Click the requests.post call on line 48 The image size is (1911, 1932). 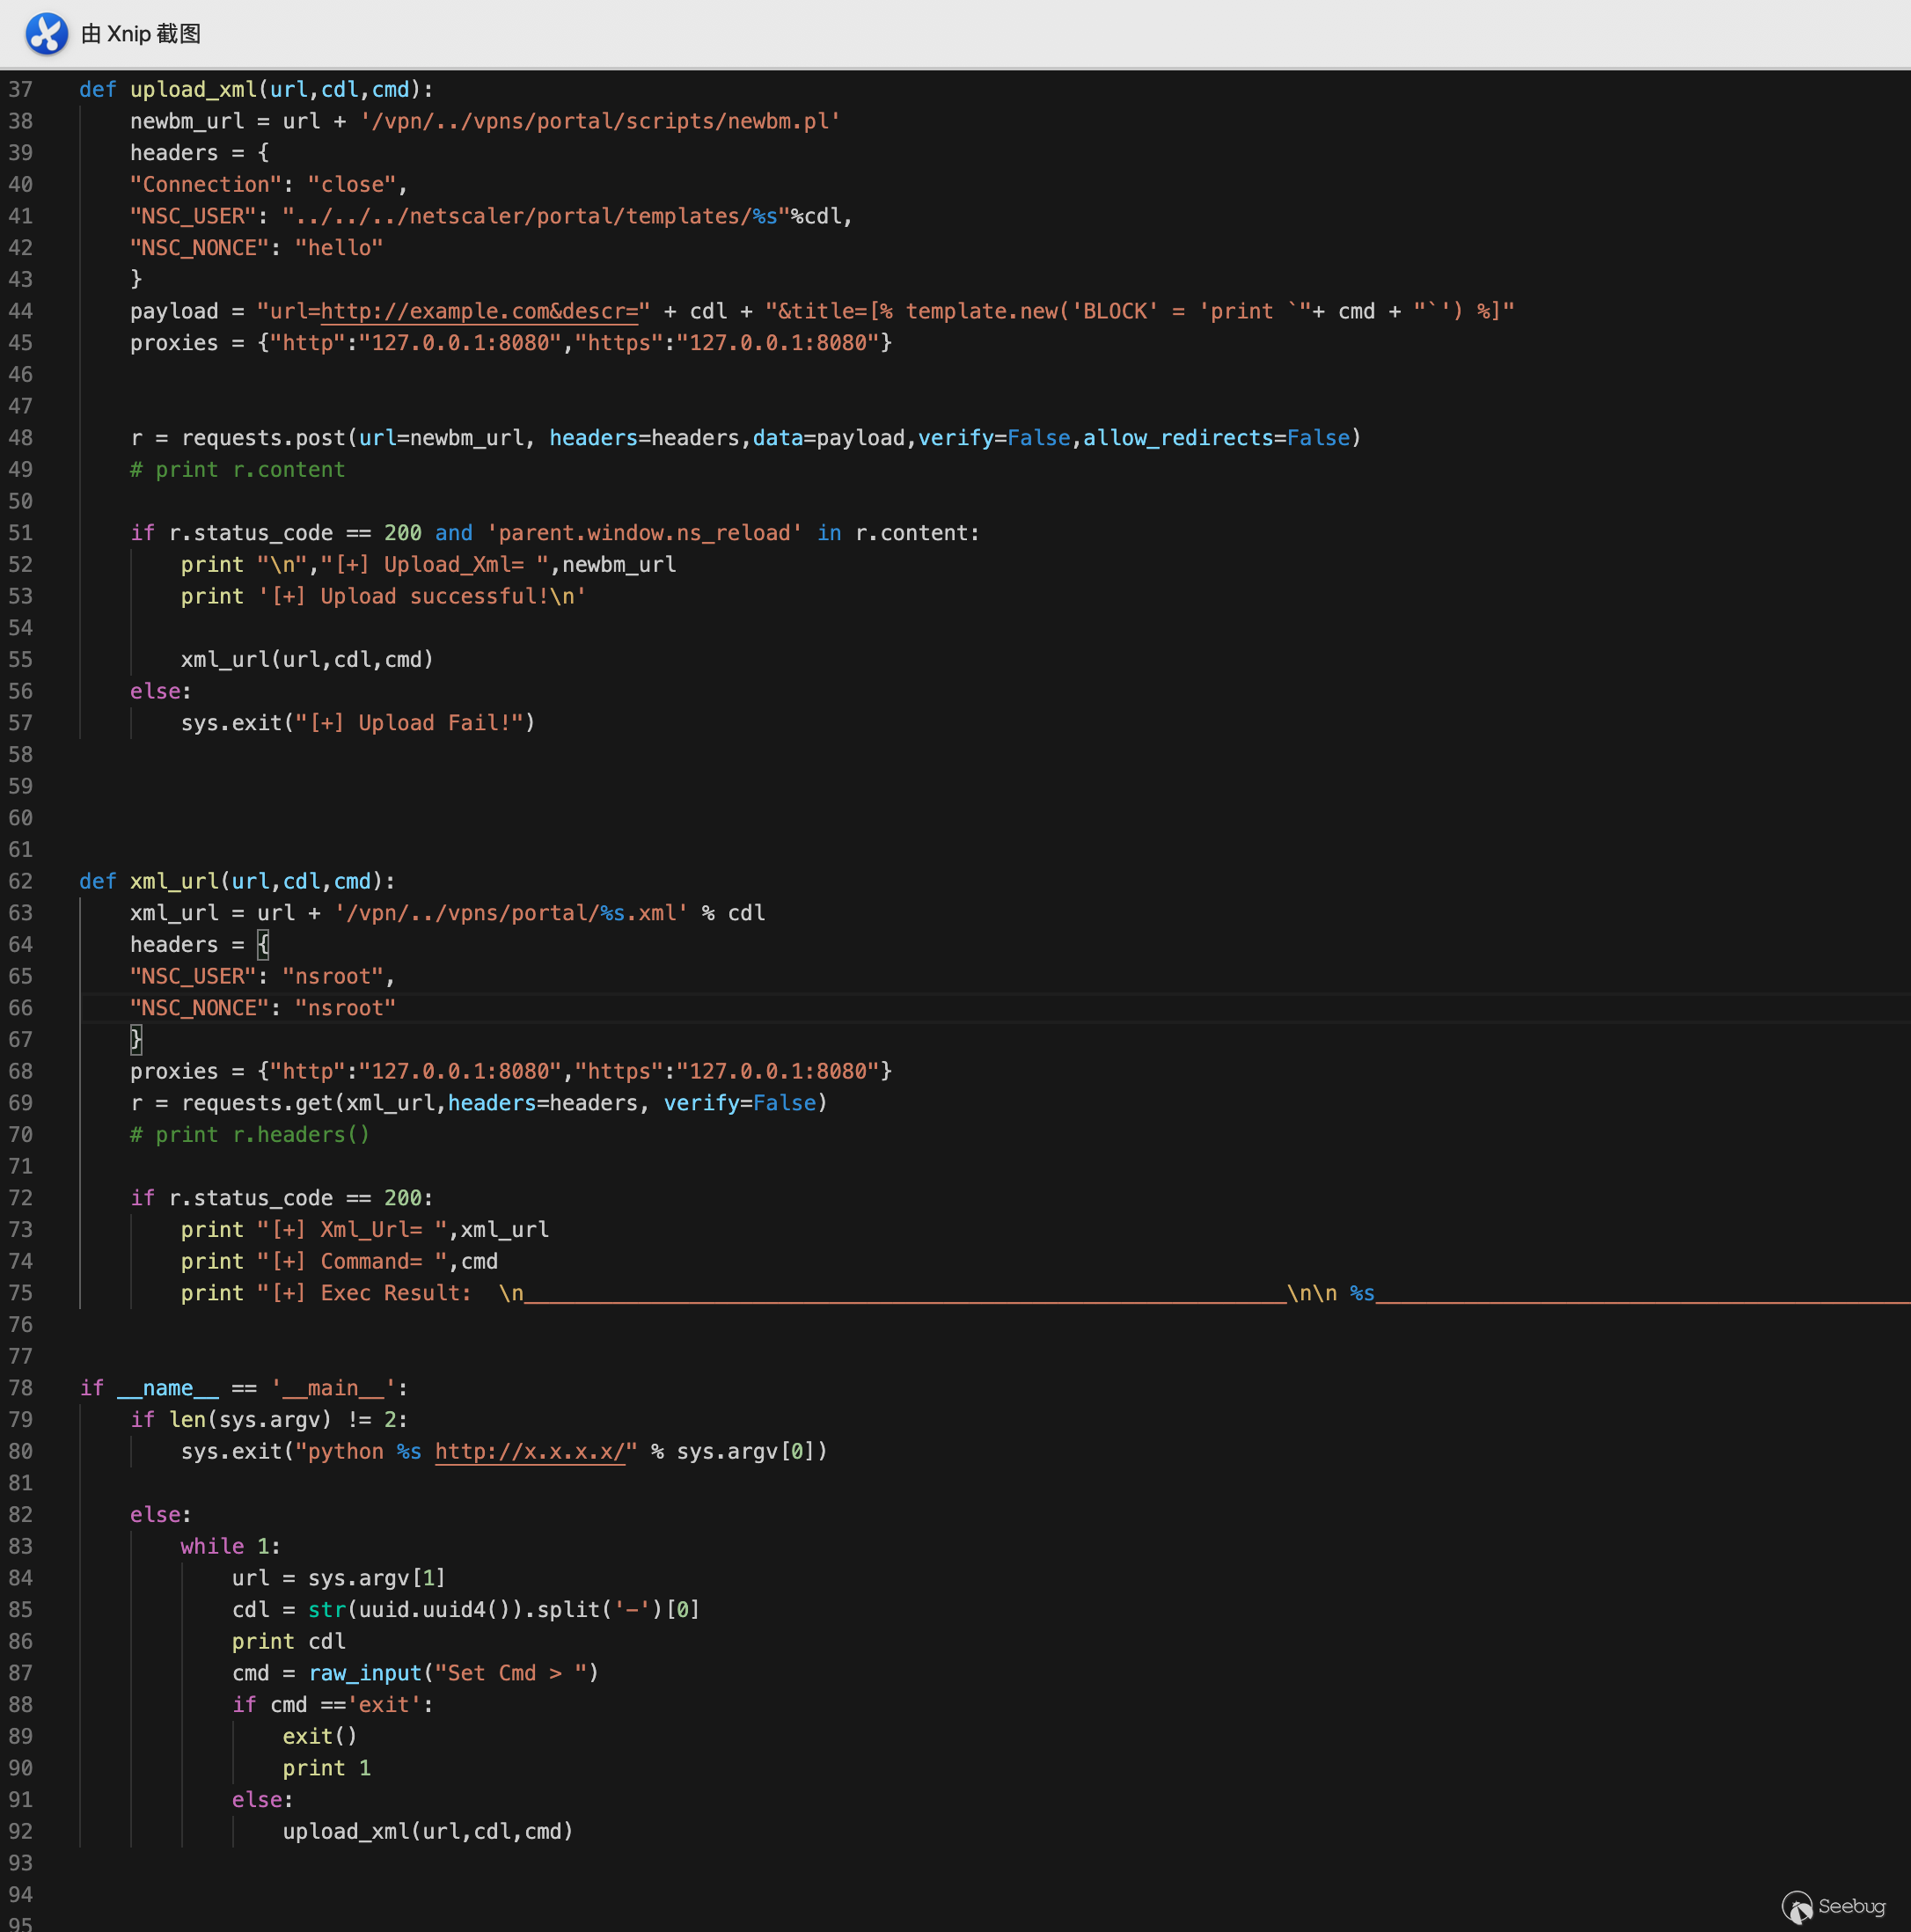coord(263,438)
